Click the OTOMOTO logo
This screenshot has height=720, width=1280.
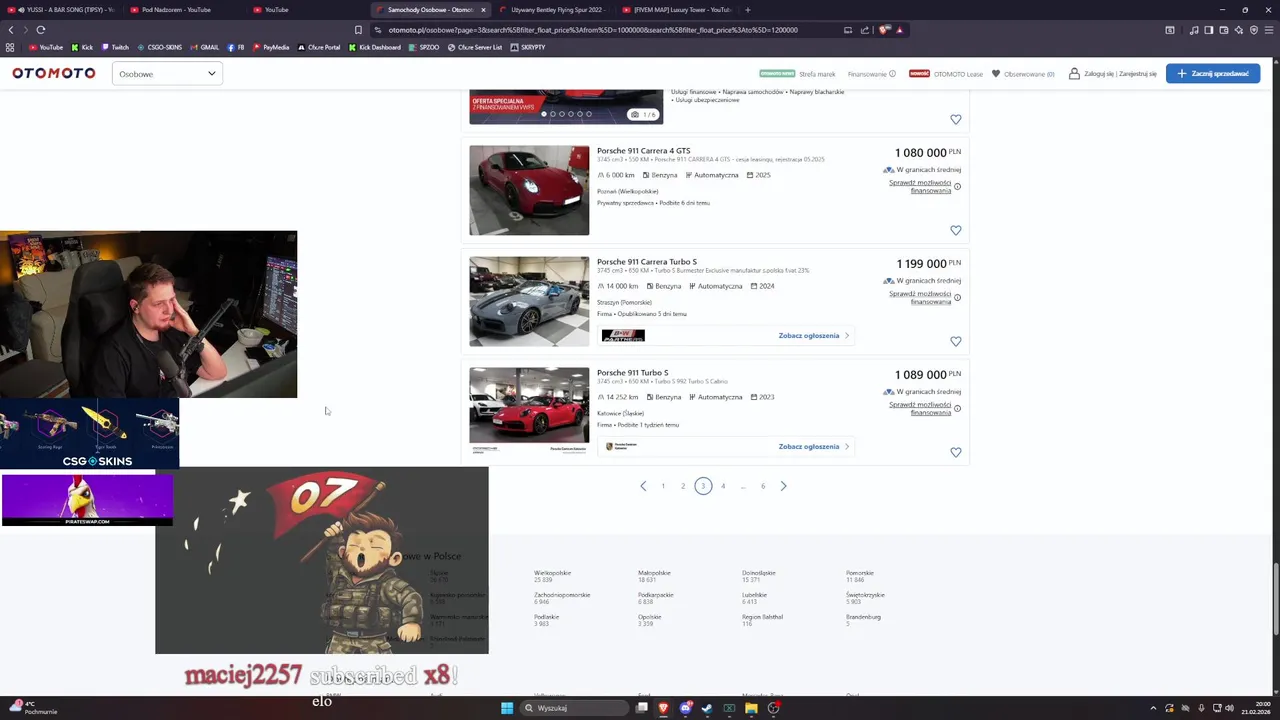54,73
